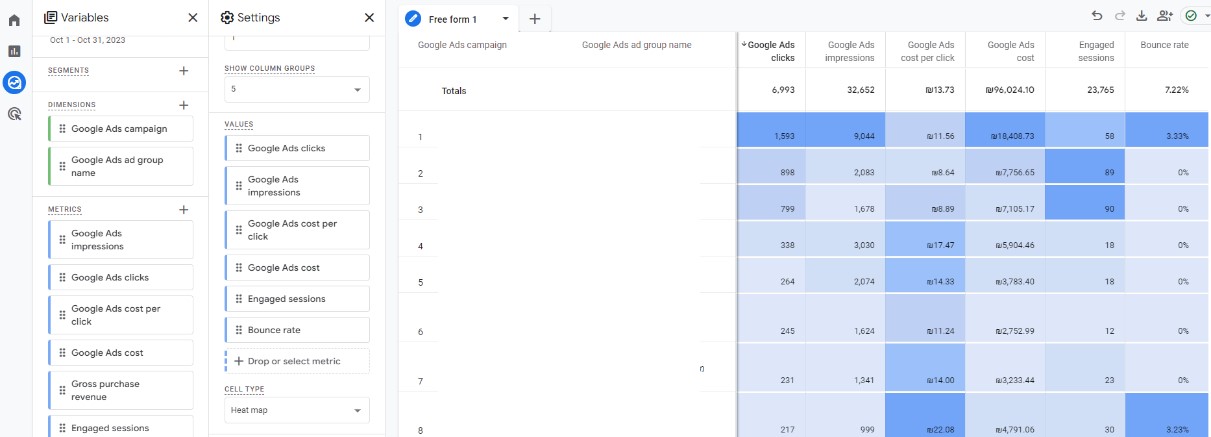Add a new dimension with plus icon
Viewport: 1211px width, 437px height.
coord(183,105)
